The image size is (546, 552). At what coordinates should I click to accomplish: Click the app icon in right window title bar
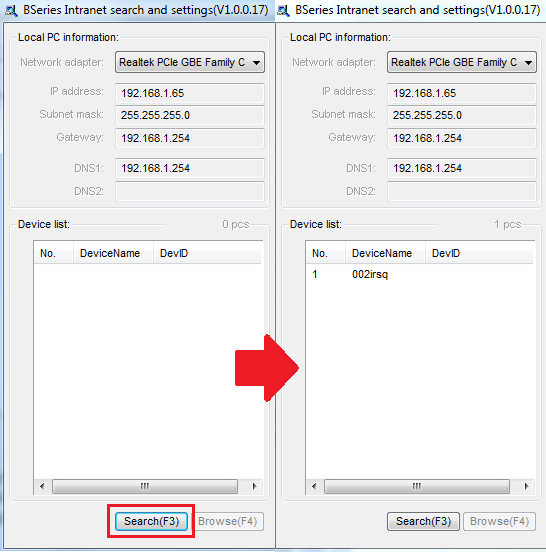point(283,11)
